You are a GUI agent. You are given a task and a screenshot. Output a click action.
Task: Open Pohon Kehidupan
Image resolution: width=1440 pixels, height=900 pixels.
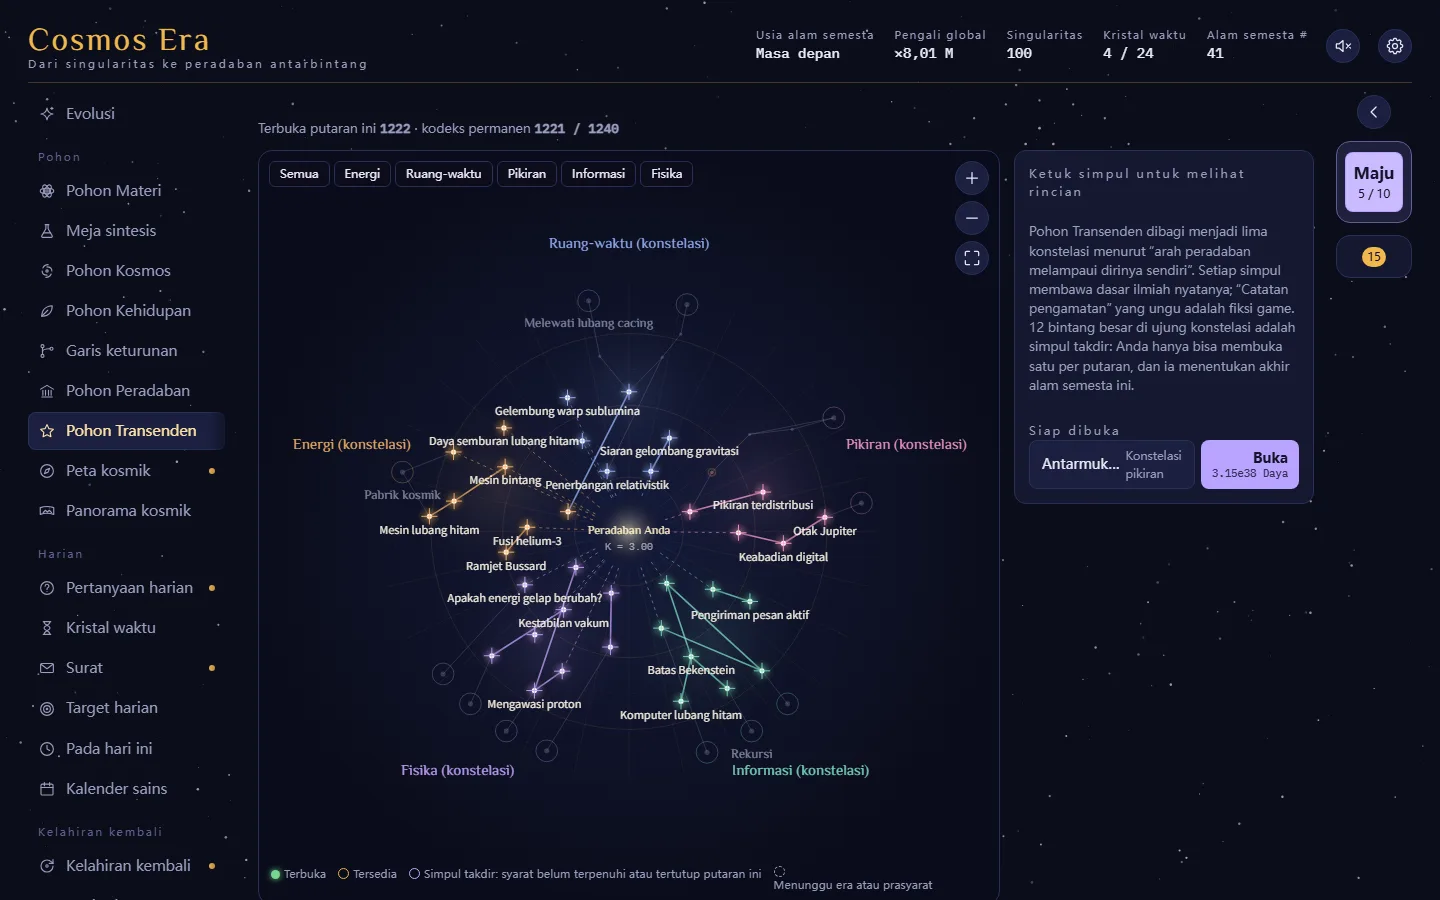tap(126, 311)
